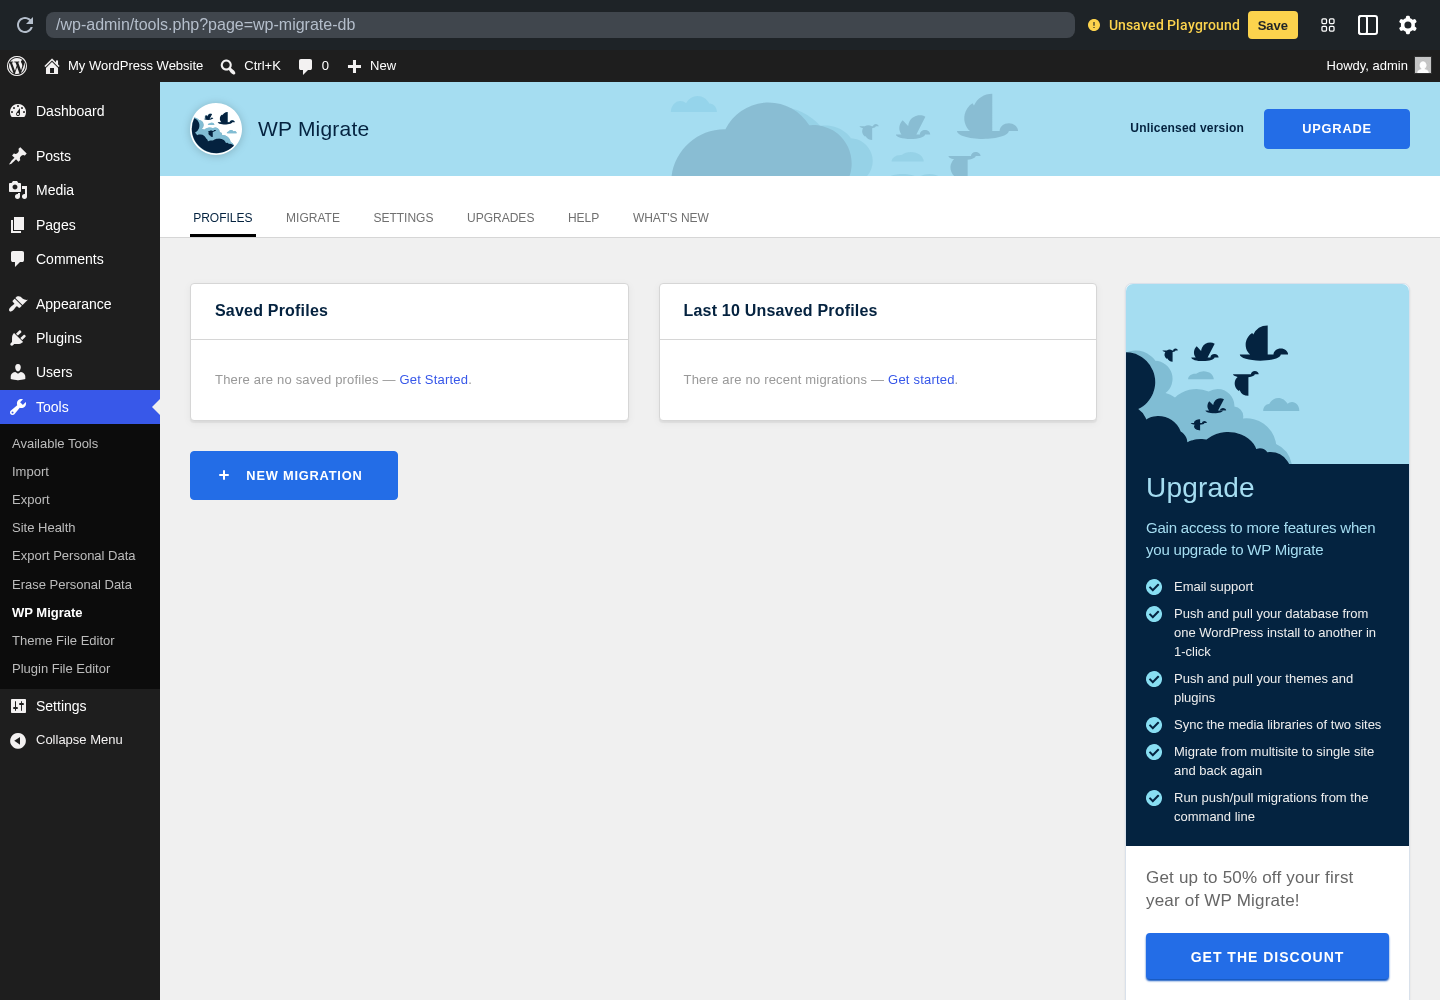Click the admin user avatar
The image size is (1440, 1000).
1423,65
